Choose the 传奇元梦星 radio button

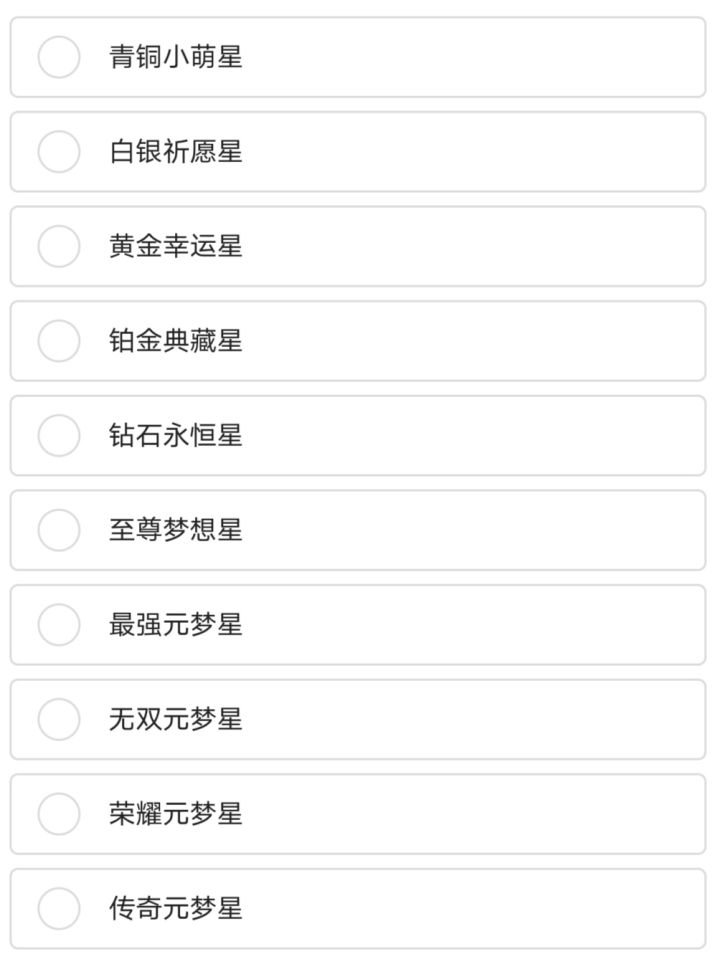click(59, 908)
